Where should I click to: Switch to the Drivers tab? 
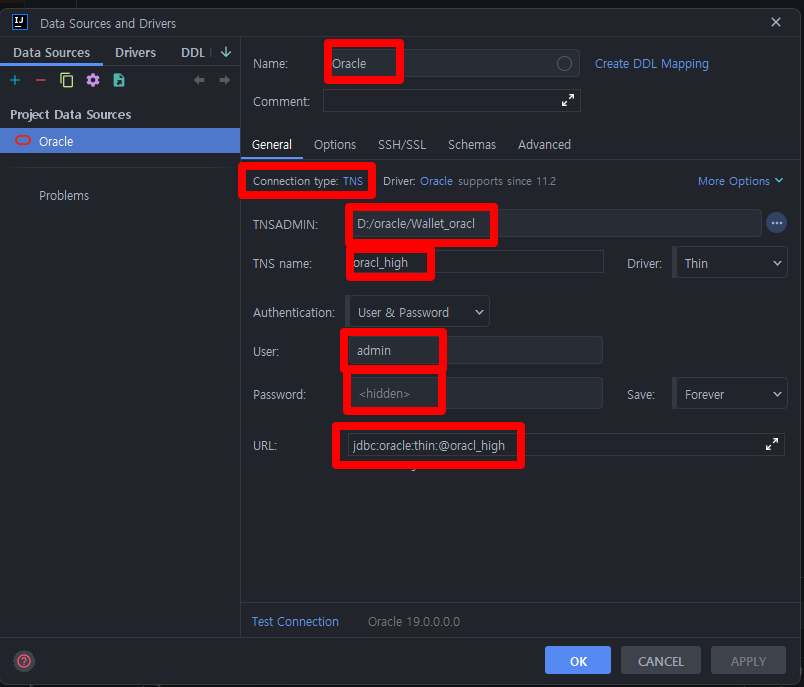(x=135, y=53)
